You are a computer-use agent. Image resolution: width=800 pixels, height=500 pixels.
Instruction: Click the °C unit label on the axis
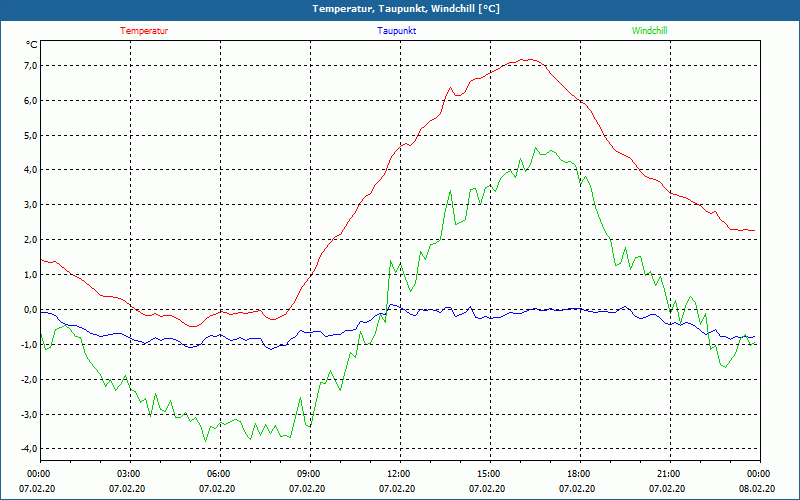32,45
